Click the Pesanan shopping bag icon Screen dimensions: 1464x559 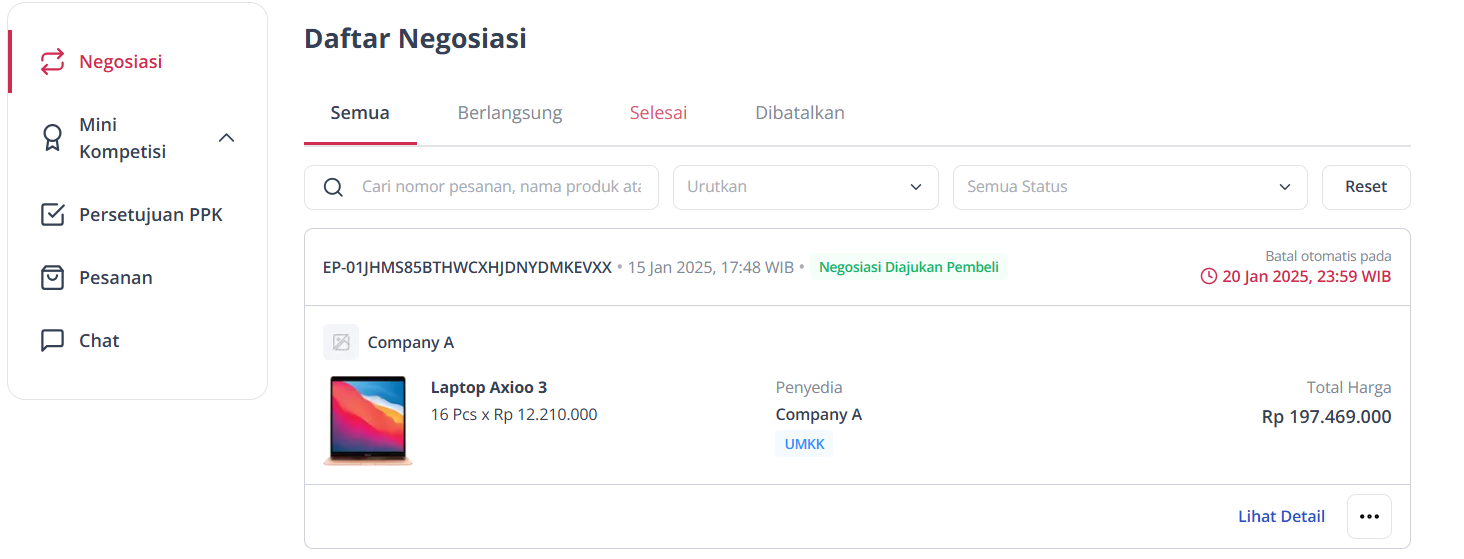pyautogui.click(x=52, y=278)
